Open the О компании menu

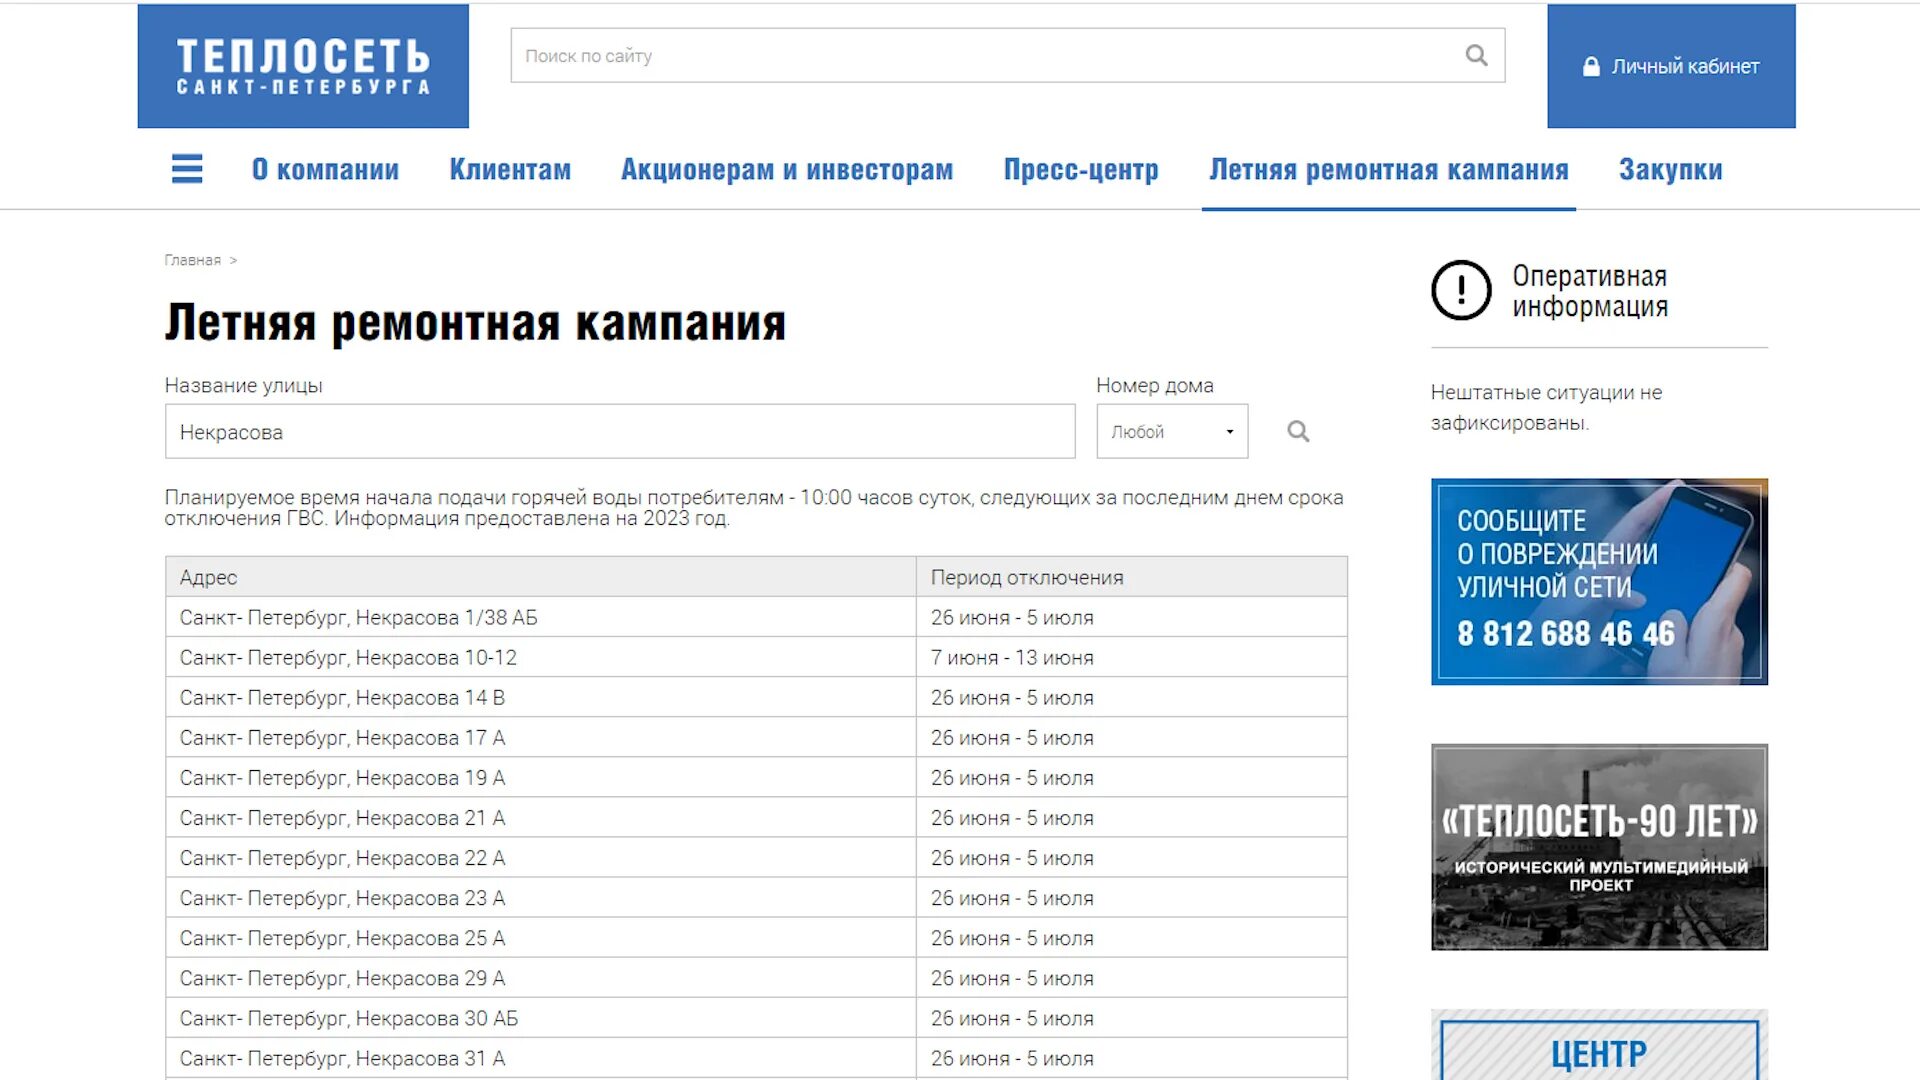[325, 170]
